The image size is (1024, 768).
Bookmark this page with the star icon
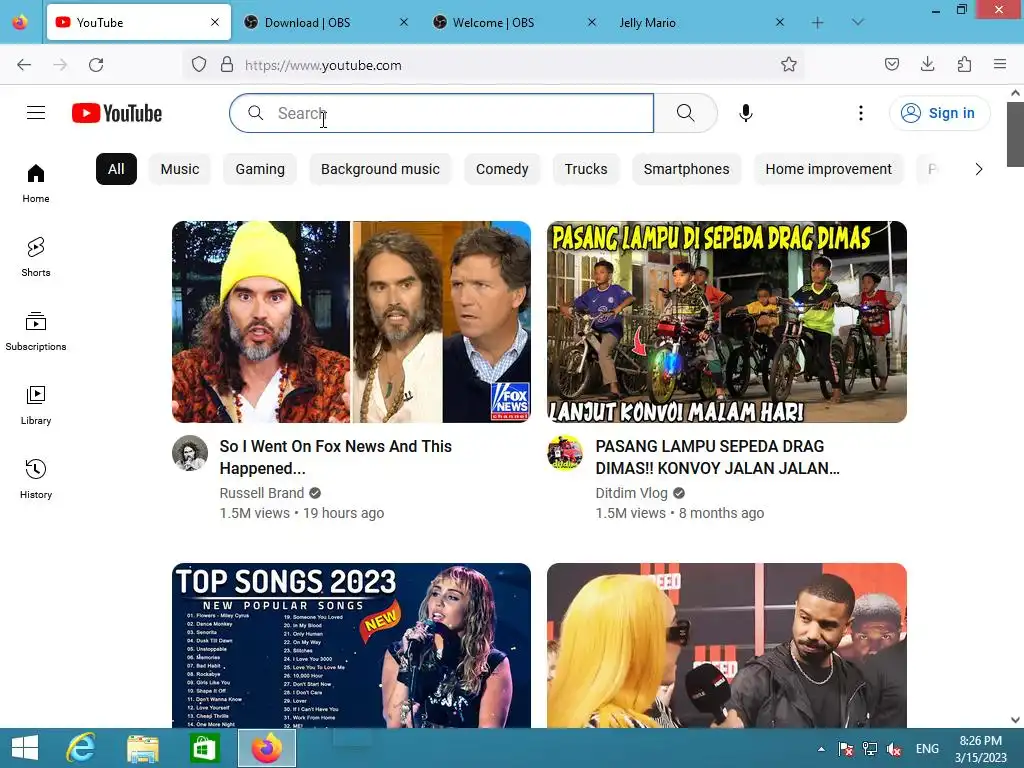pyautogui.click(x=789, y=65)
